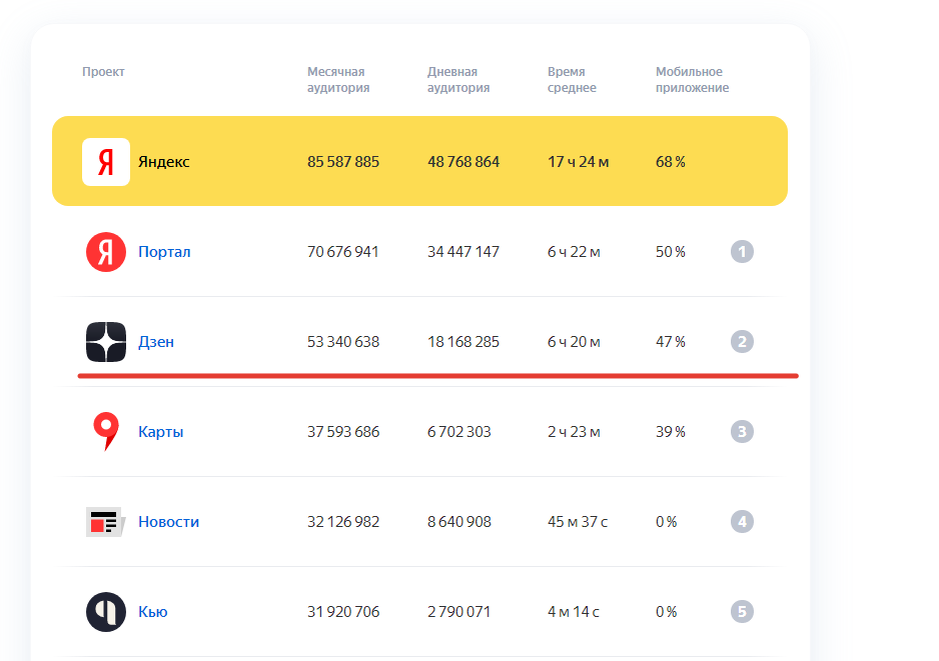The height and width of the screenshot is (661, 939).
Task: Open the Новости project link
Action: coord(169,522)
